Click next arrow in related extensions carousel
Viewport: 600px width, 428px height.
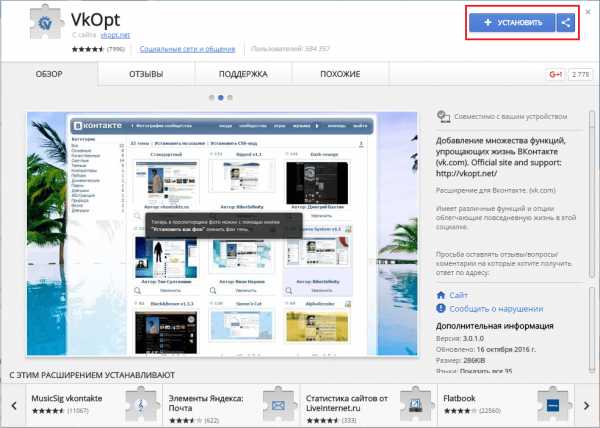pyautogui.click(x=586, y=405)
